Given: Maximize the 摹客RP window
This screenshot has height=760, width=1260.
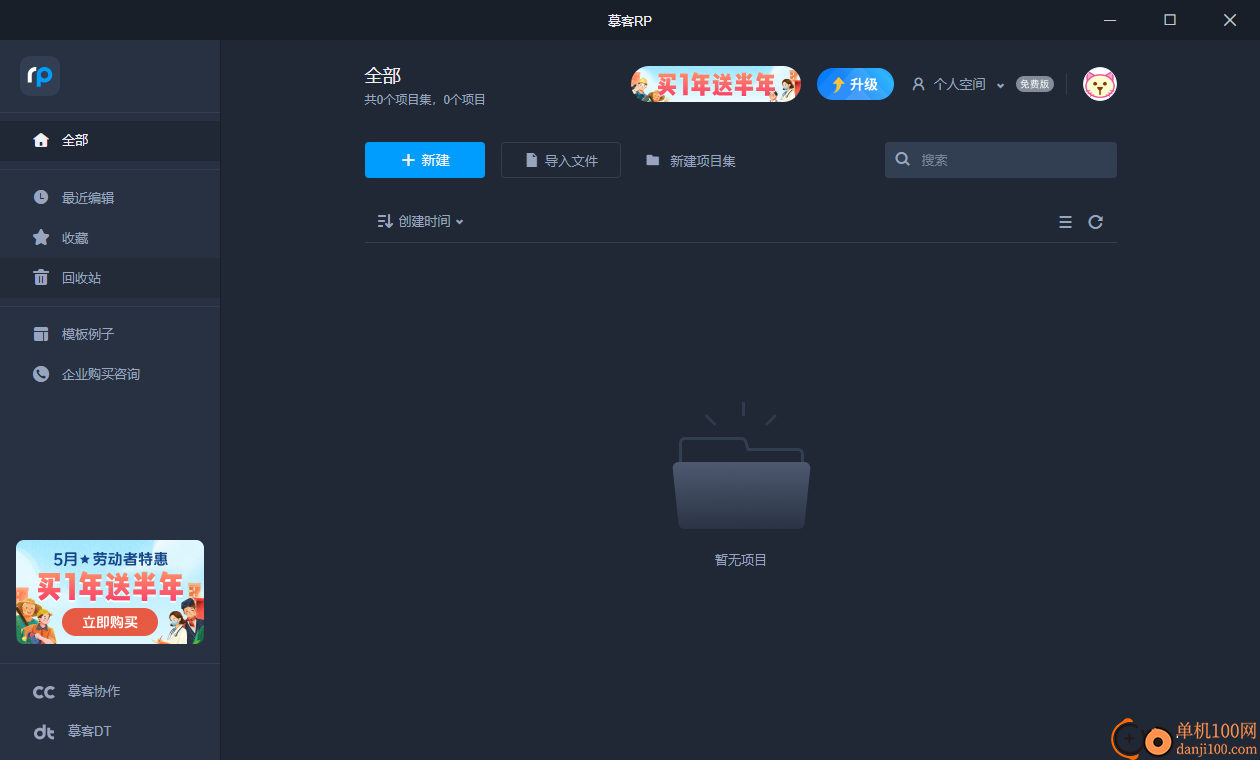Looking at the screenshot, I should pyautogui.click(x=1170, y=20).
